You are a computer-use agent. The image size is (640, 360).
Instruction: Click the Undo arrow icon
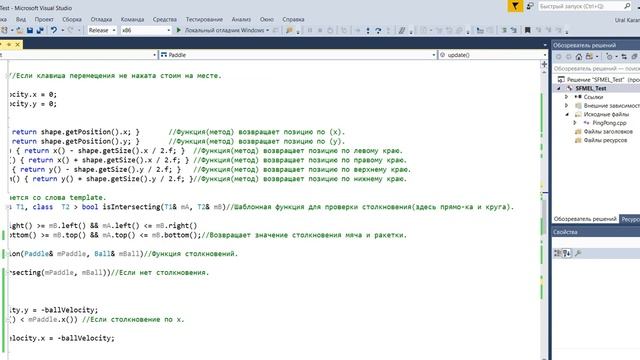point(54,30)
